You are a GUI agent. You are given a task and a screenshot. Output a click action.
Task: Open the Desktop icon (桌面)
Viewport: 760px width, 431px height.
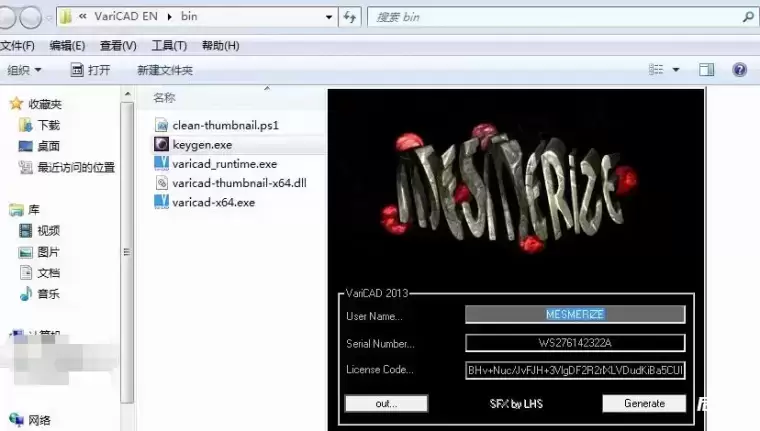pyautogui.click(x=25, y=146)
